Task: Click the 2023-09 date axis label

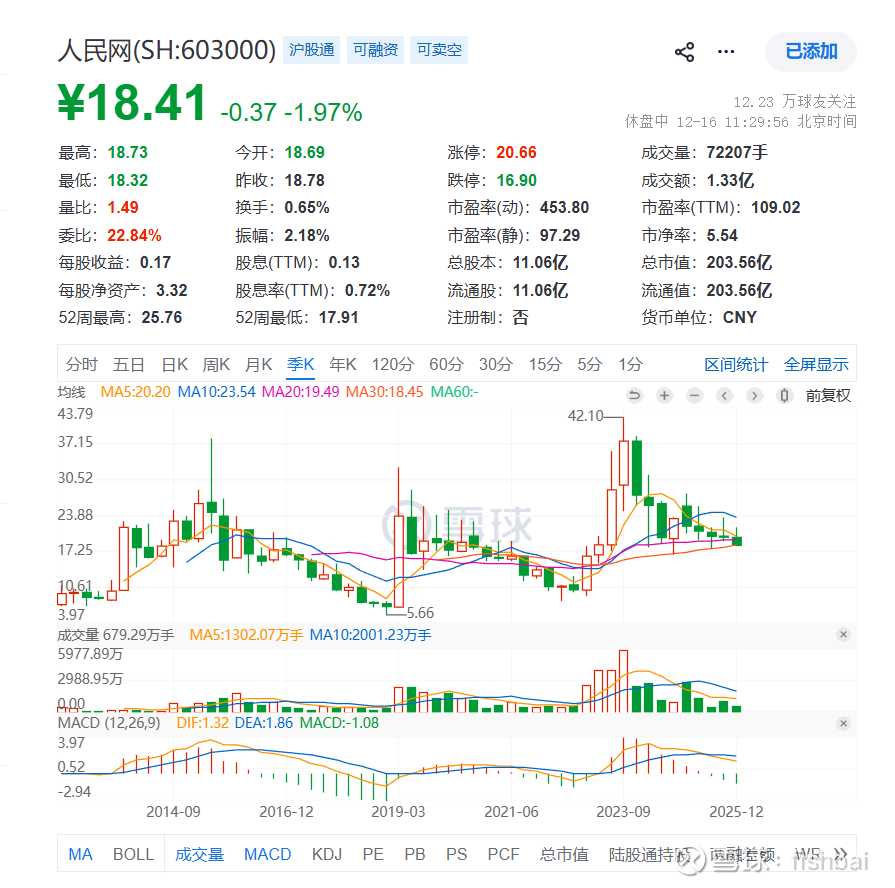Action: point(623,812)
